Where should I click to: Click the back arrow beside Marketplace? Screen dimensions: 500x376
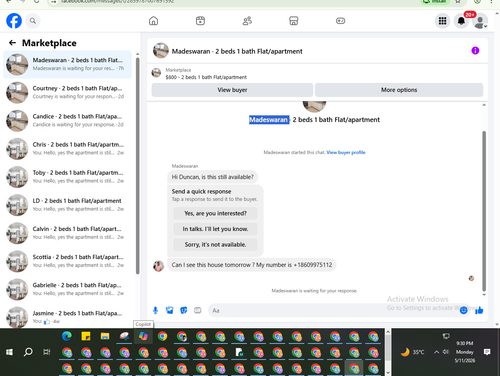(12, 43)
